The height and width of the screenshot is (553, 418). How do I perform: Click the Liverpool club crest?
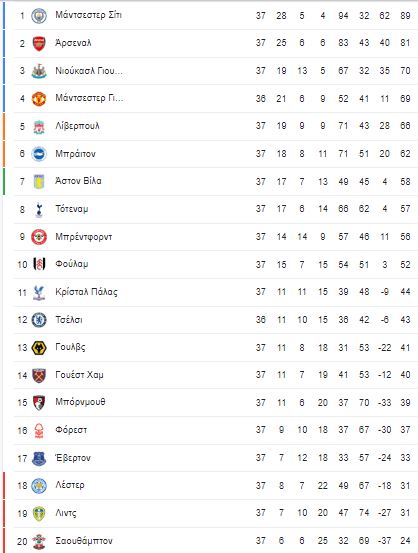tap(39, 126)
